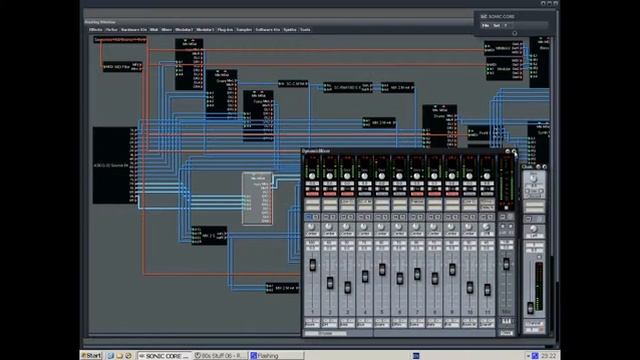Open the Midi menu

(154, 30)
